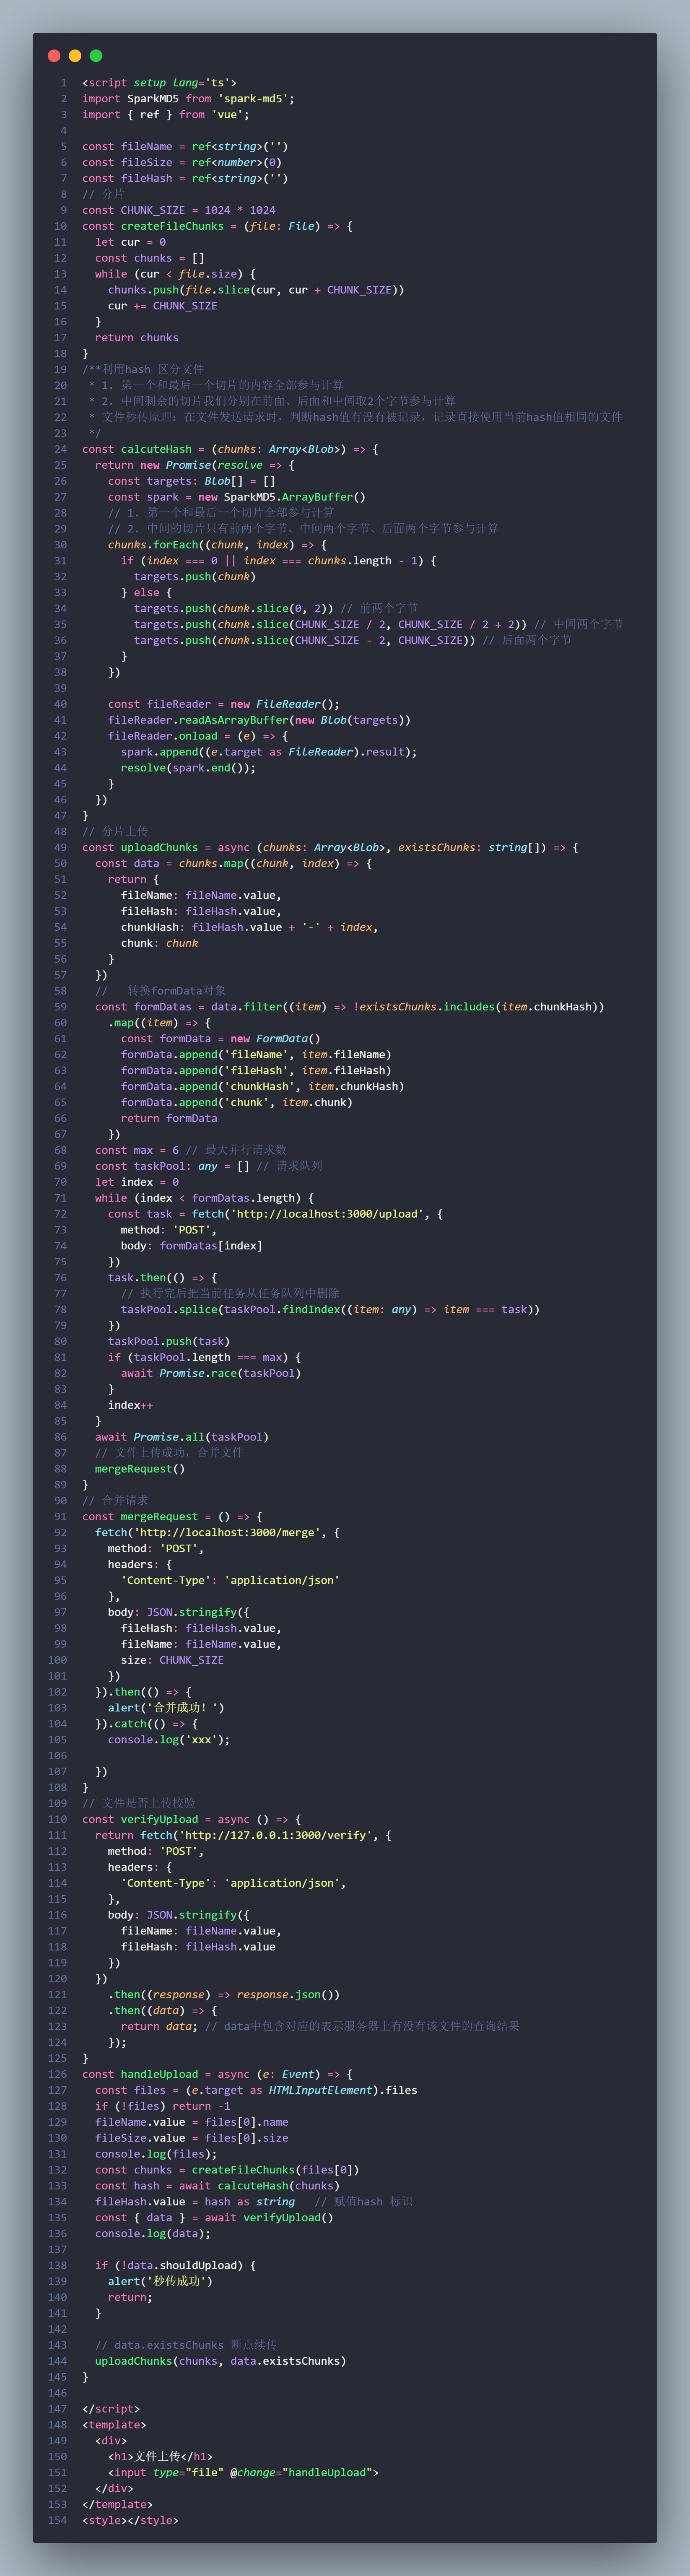Click the const formDatas = data.filter line
Screen dimensions: 690x2576
point(350,1007)
